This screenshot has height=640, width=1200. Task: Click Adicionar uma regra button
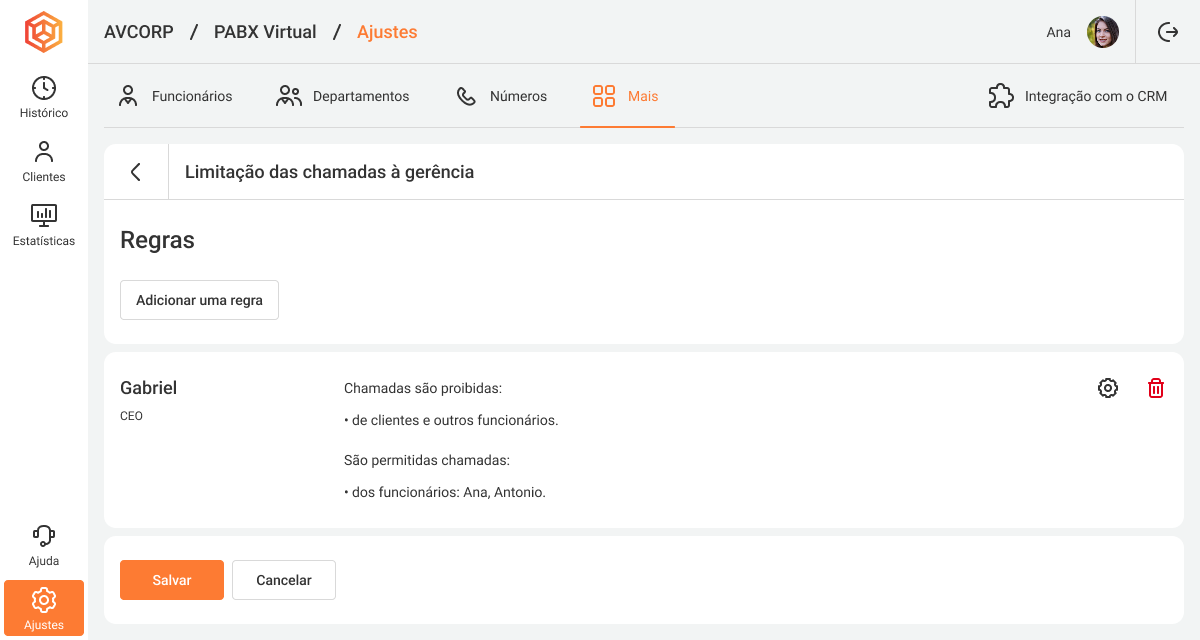point(199,300)
